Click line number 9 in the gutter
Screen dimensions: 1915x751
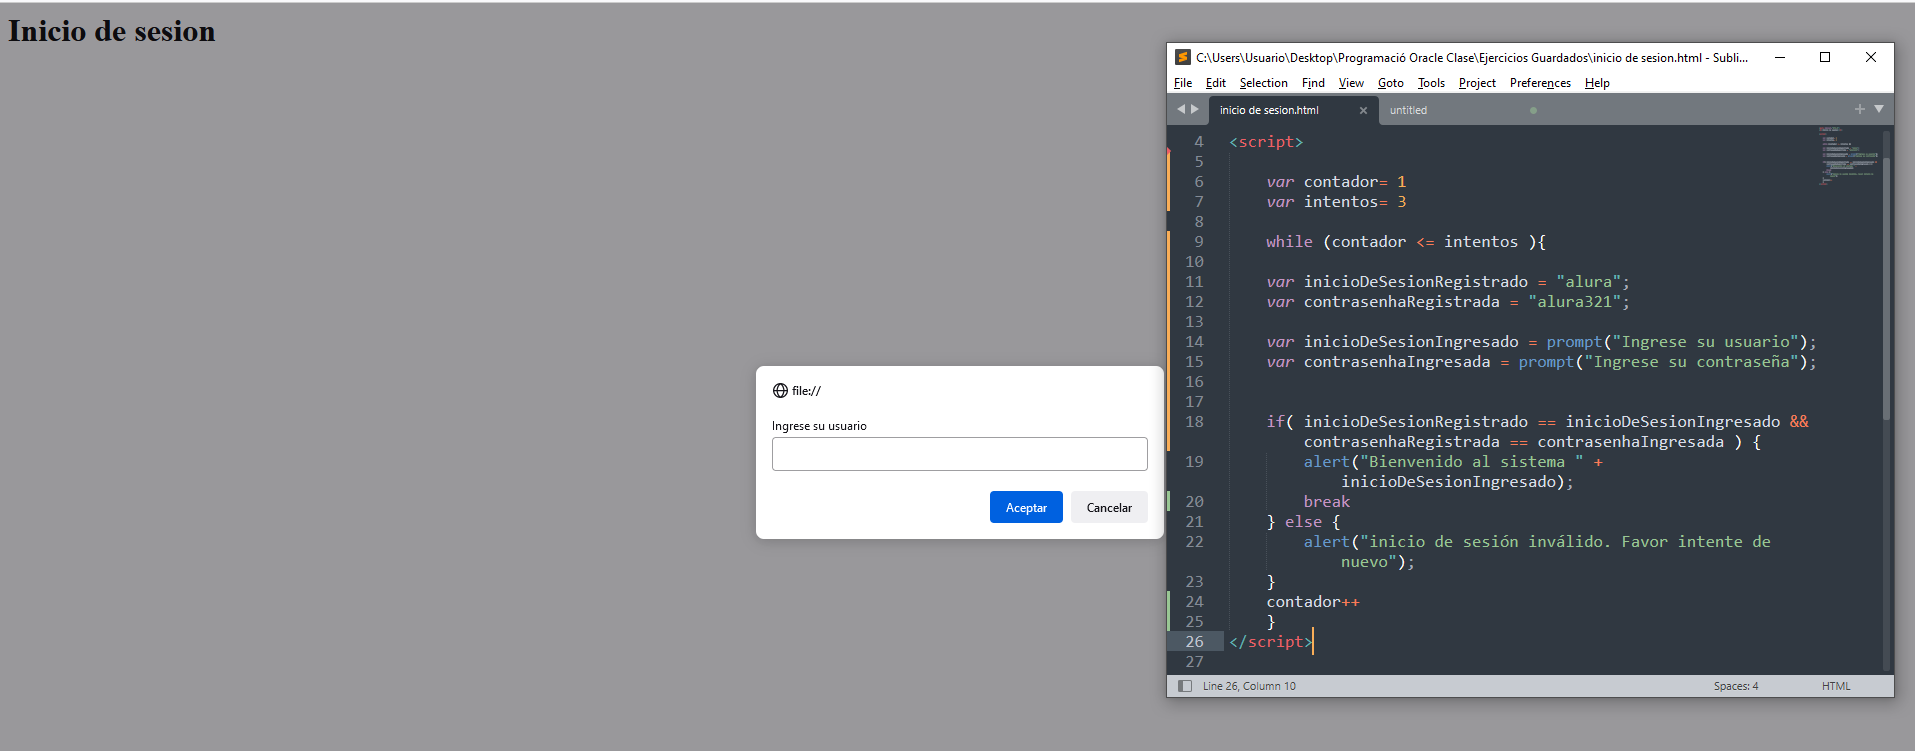pos(1199,242)
